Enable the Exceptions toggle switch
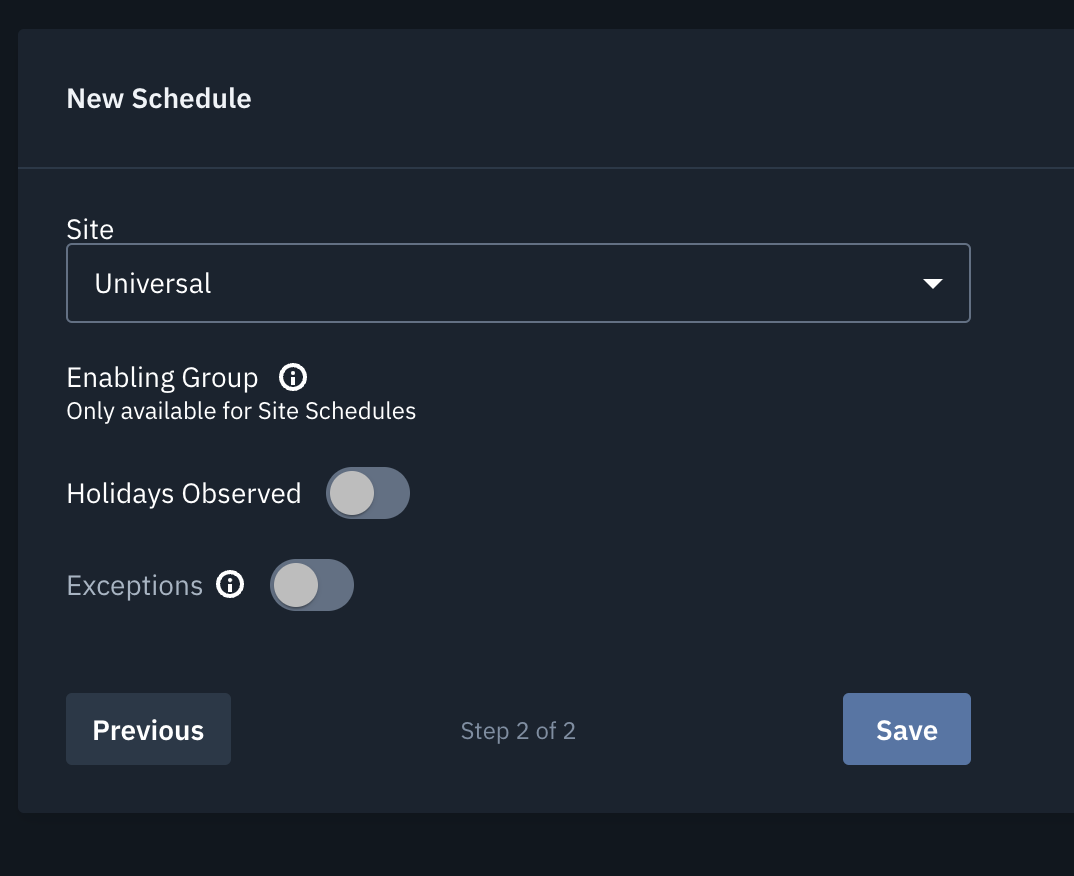The height and width of the screenshot is (876, 1074). pos(312,585)
